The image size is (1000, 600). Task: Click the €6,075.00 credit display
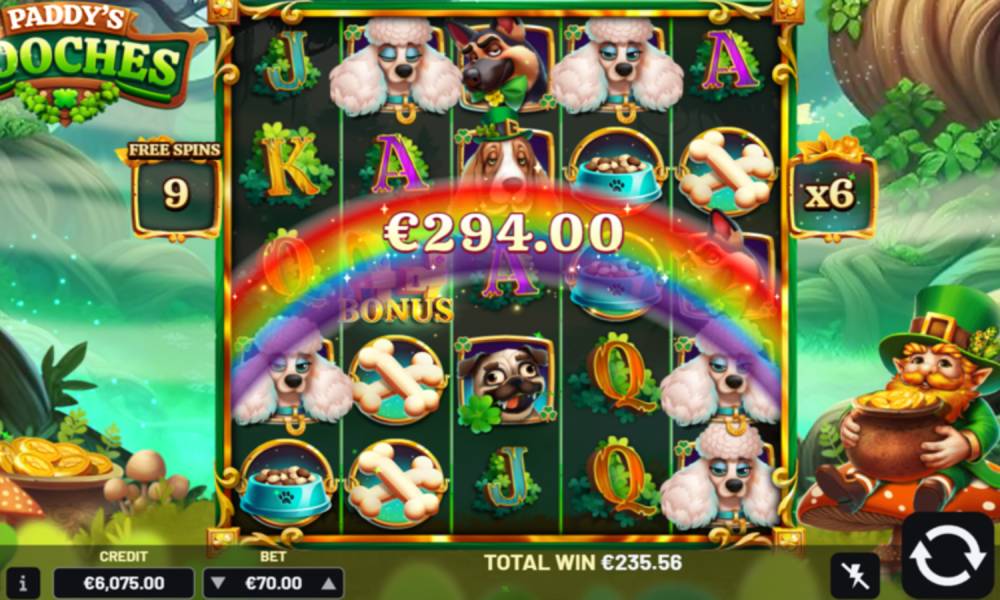124,583
